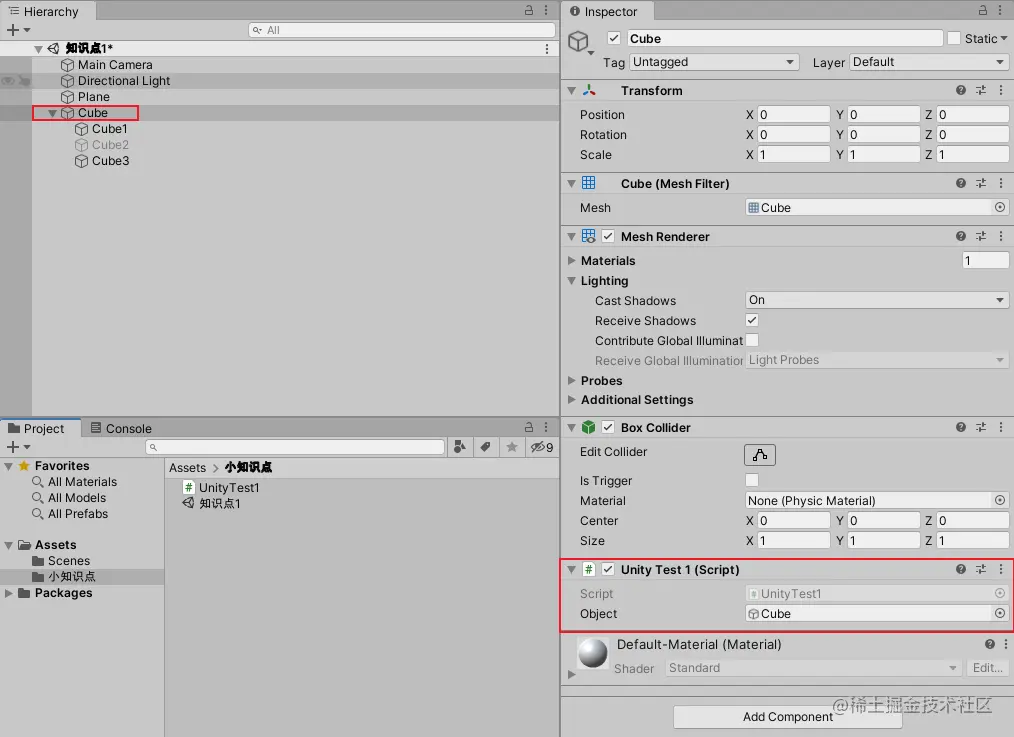The width and height of the screenshot is (1014, 737).
Task: Open the Layer dropdown Default
Action: (x=929, y=62)
